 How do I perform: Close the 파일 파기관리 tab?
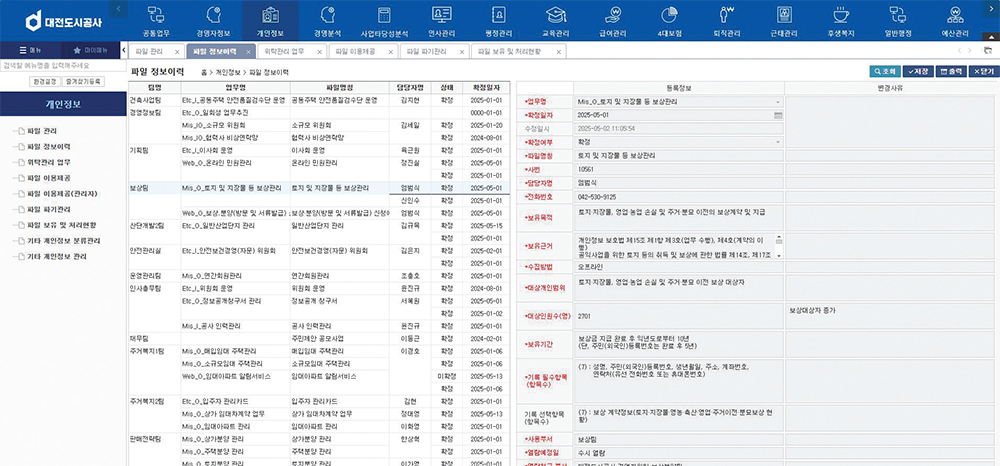[x=462, y=51]
